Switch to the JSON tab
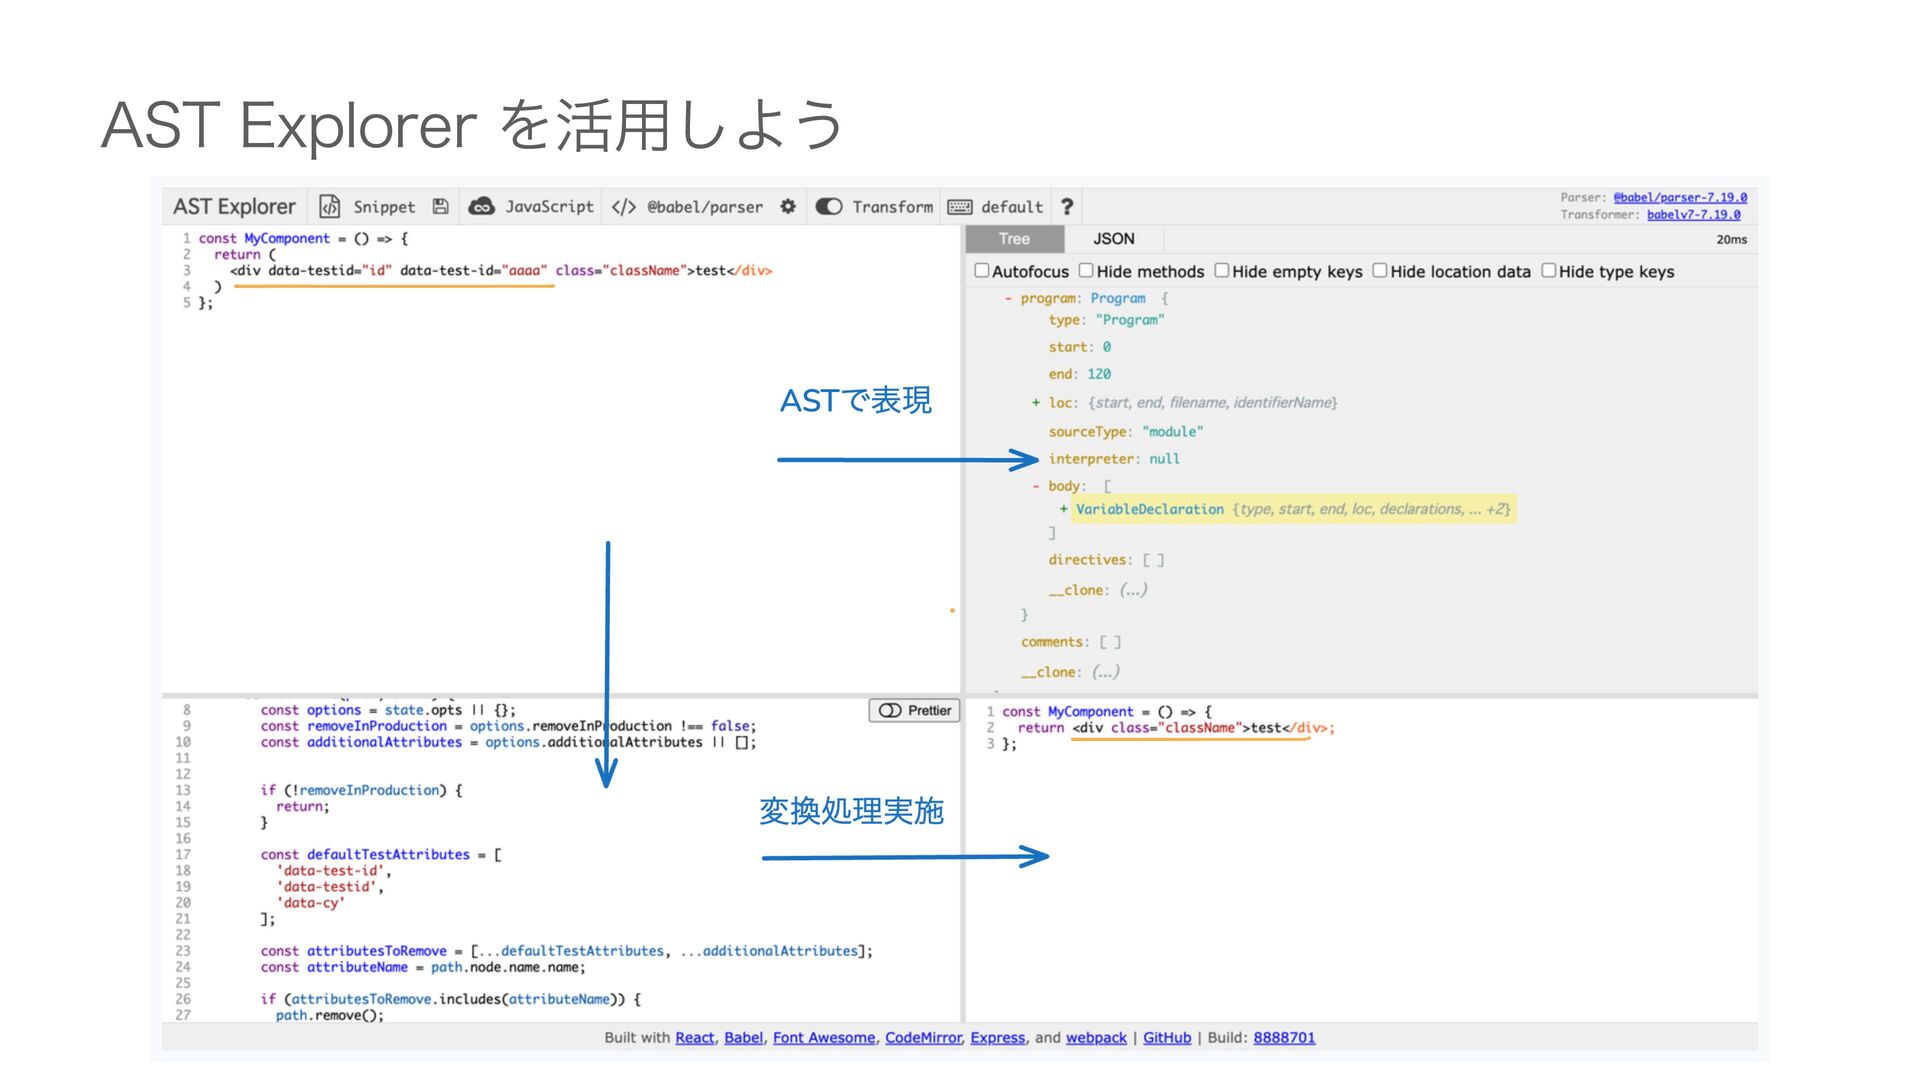Image resolution: width=1920 pixels, height=1080 pixels. [x=1114, y=239]
